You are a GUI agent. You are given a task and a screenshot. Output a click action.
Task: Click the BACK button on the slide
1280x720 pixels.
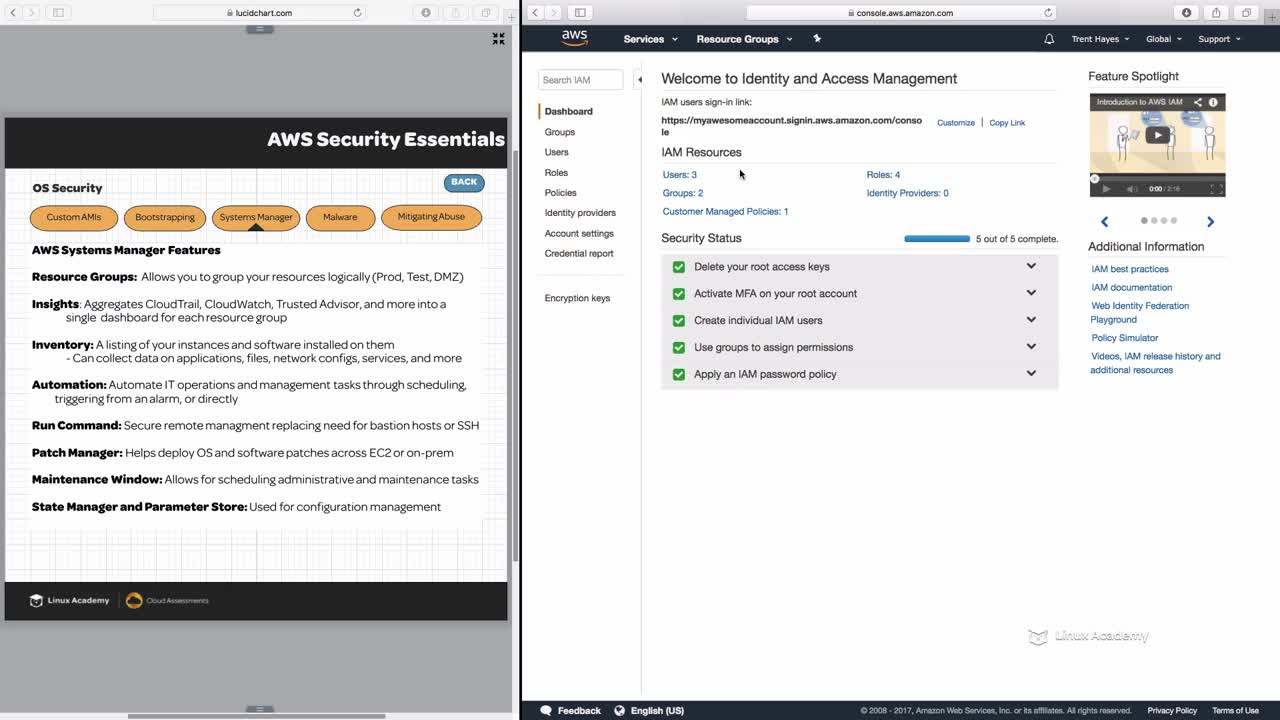[x=464, y=182]
